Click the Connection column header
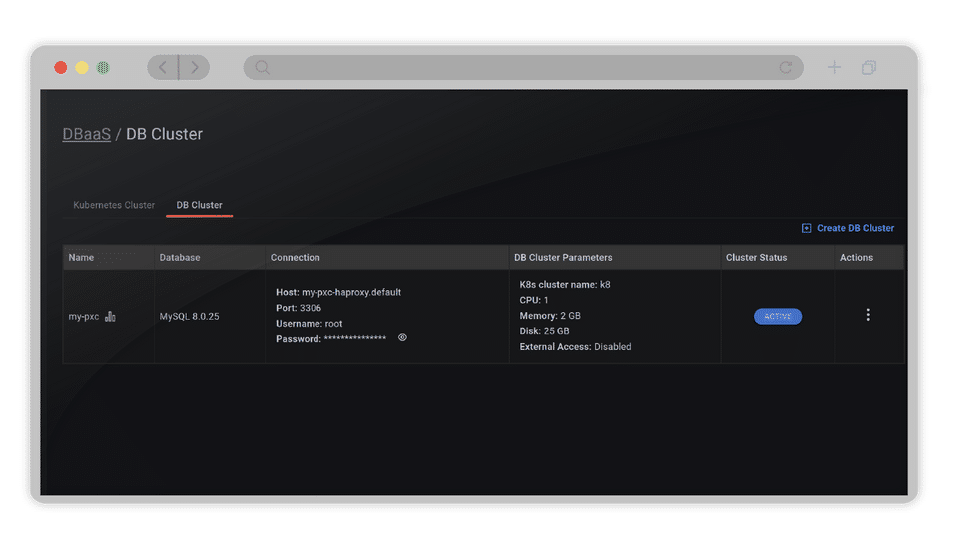 (x=295, y=258)
